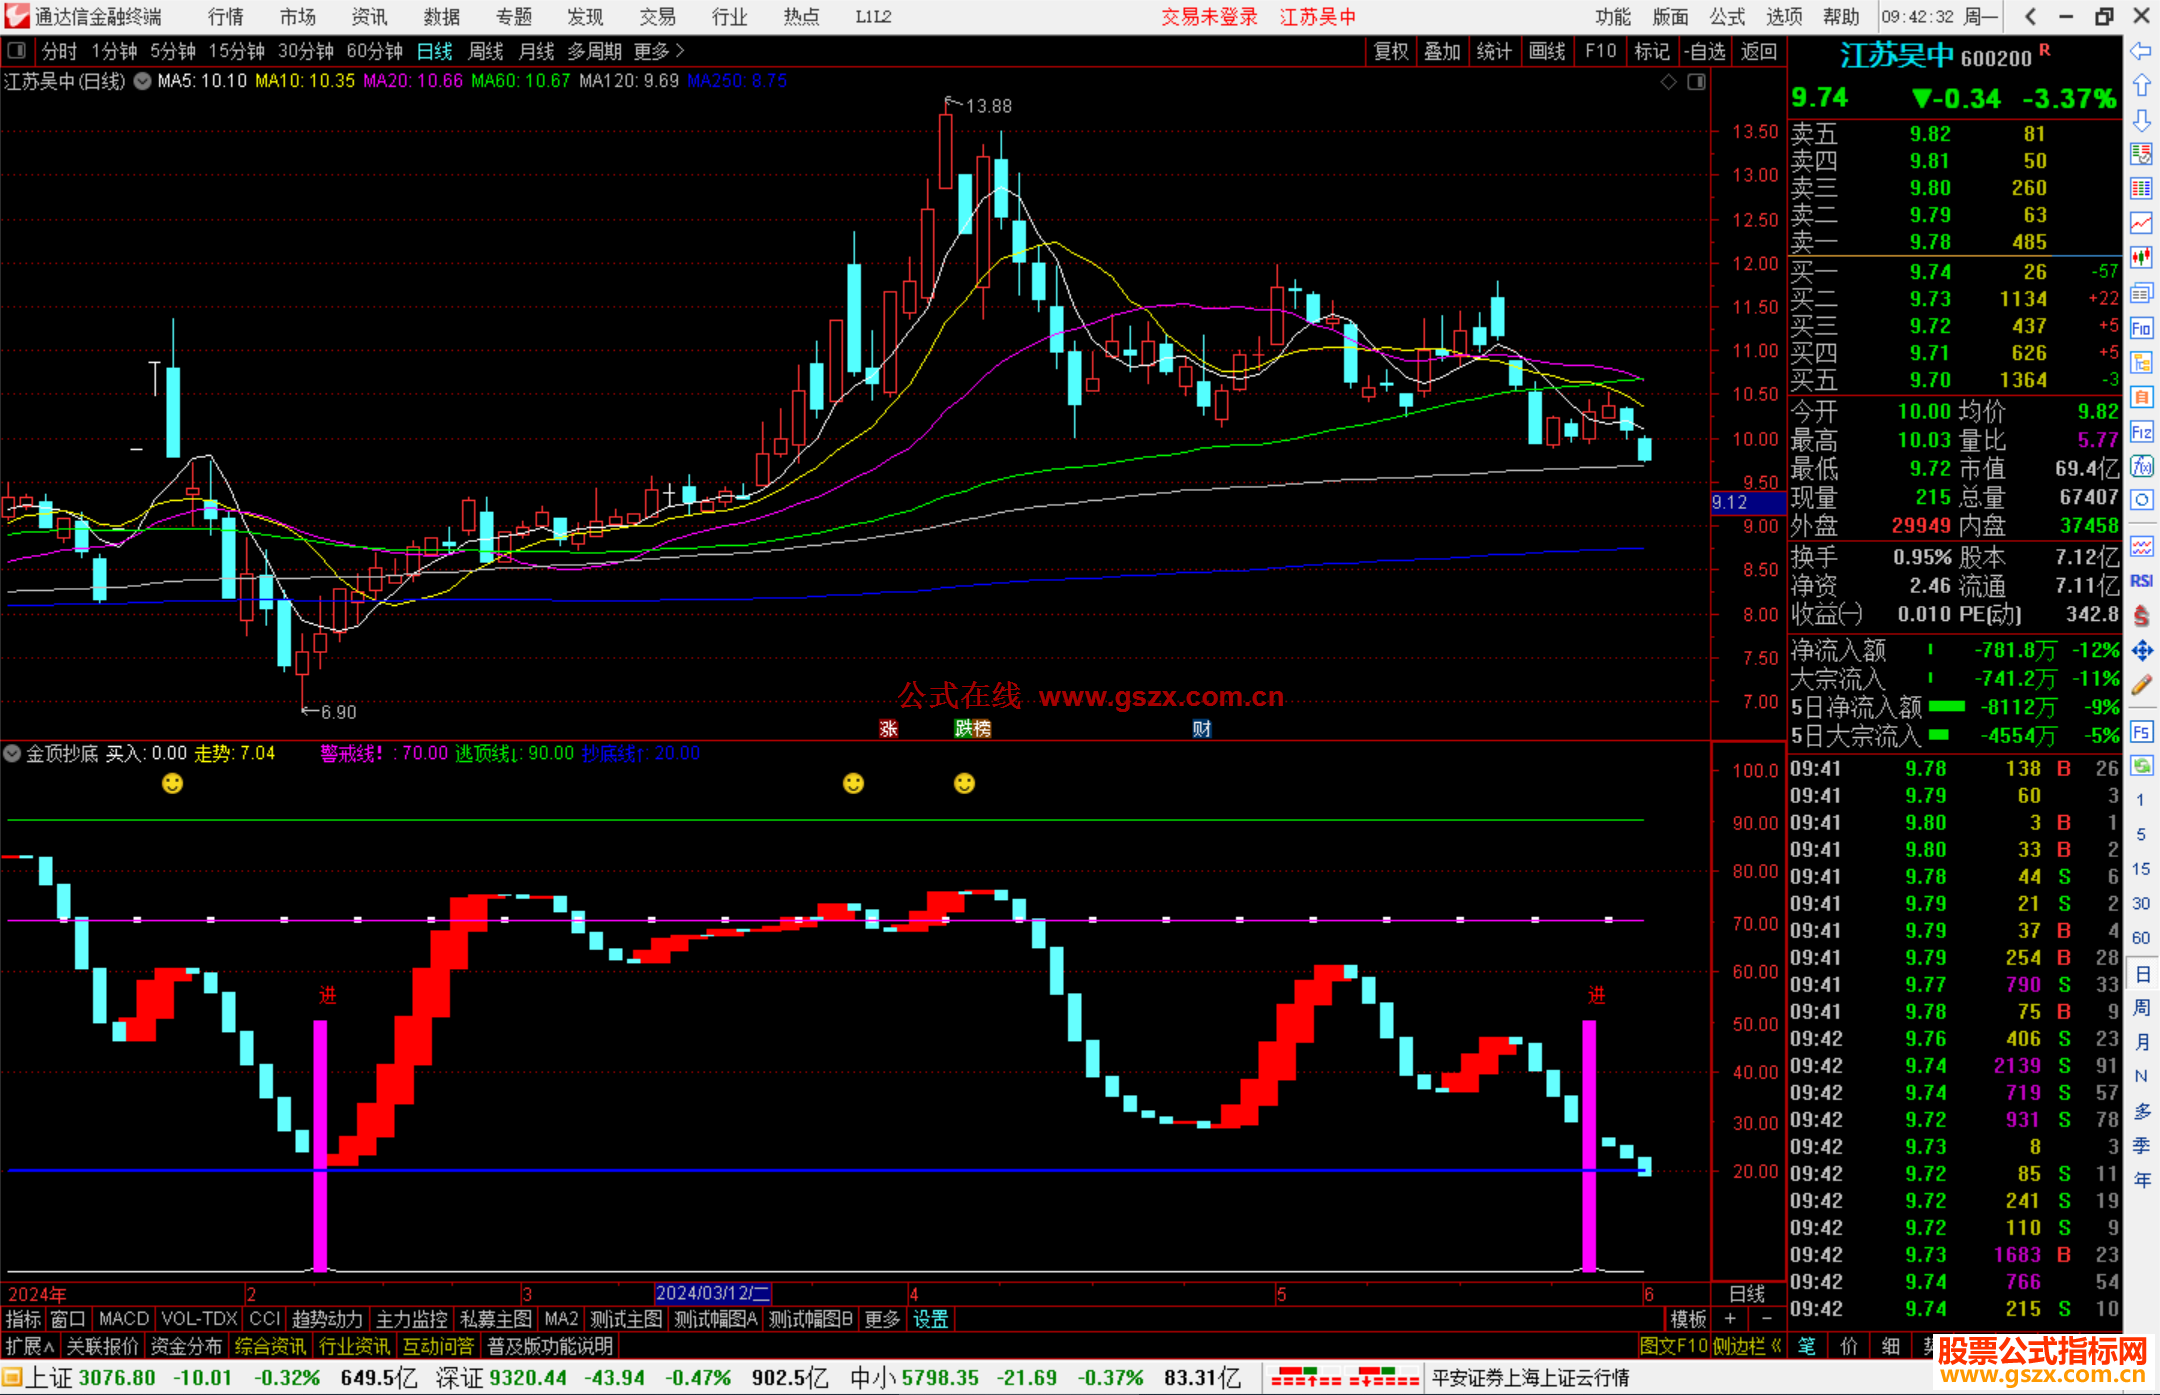Screen dimensions: 2160x1395
Task: Toggle the round icon beside 金顶抄底 indicator
Action: tap(13, 753)
